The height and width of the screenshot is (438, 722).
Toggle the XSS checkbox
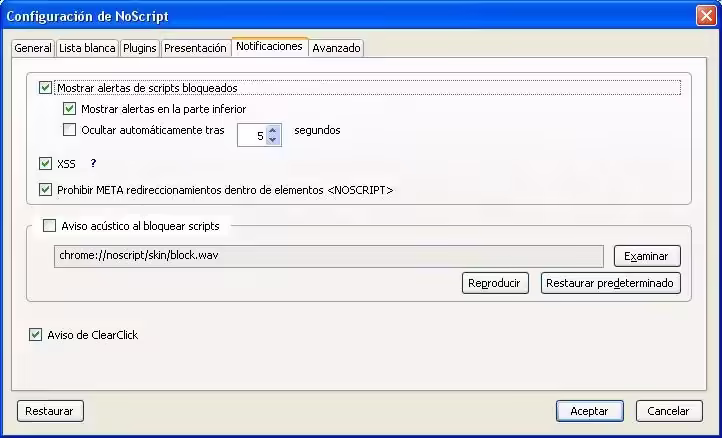(45, 163)
